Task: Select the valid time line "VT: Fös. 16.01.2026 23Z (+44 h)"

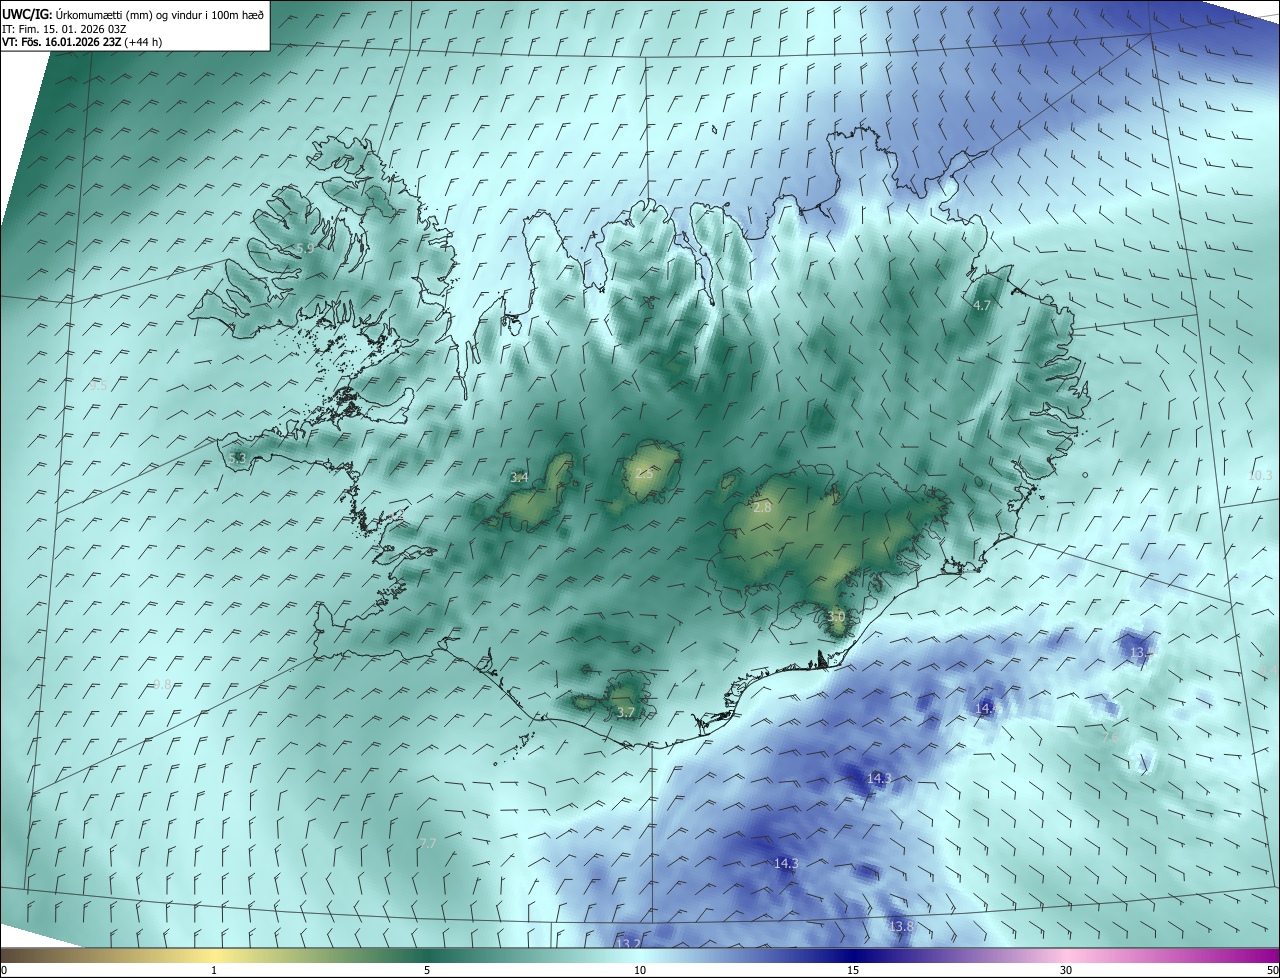Action: pos(82,42)
